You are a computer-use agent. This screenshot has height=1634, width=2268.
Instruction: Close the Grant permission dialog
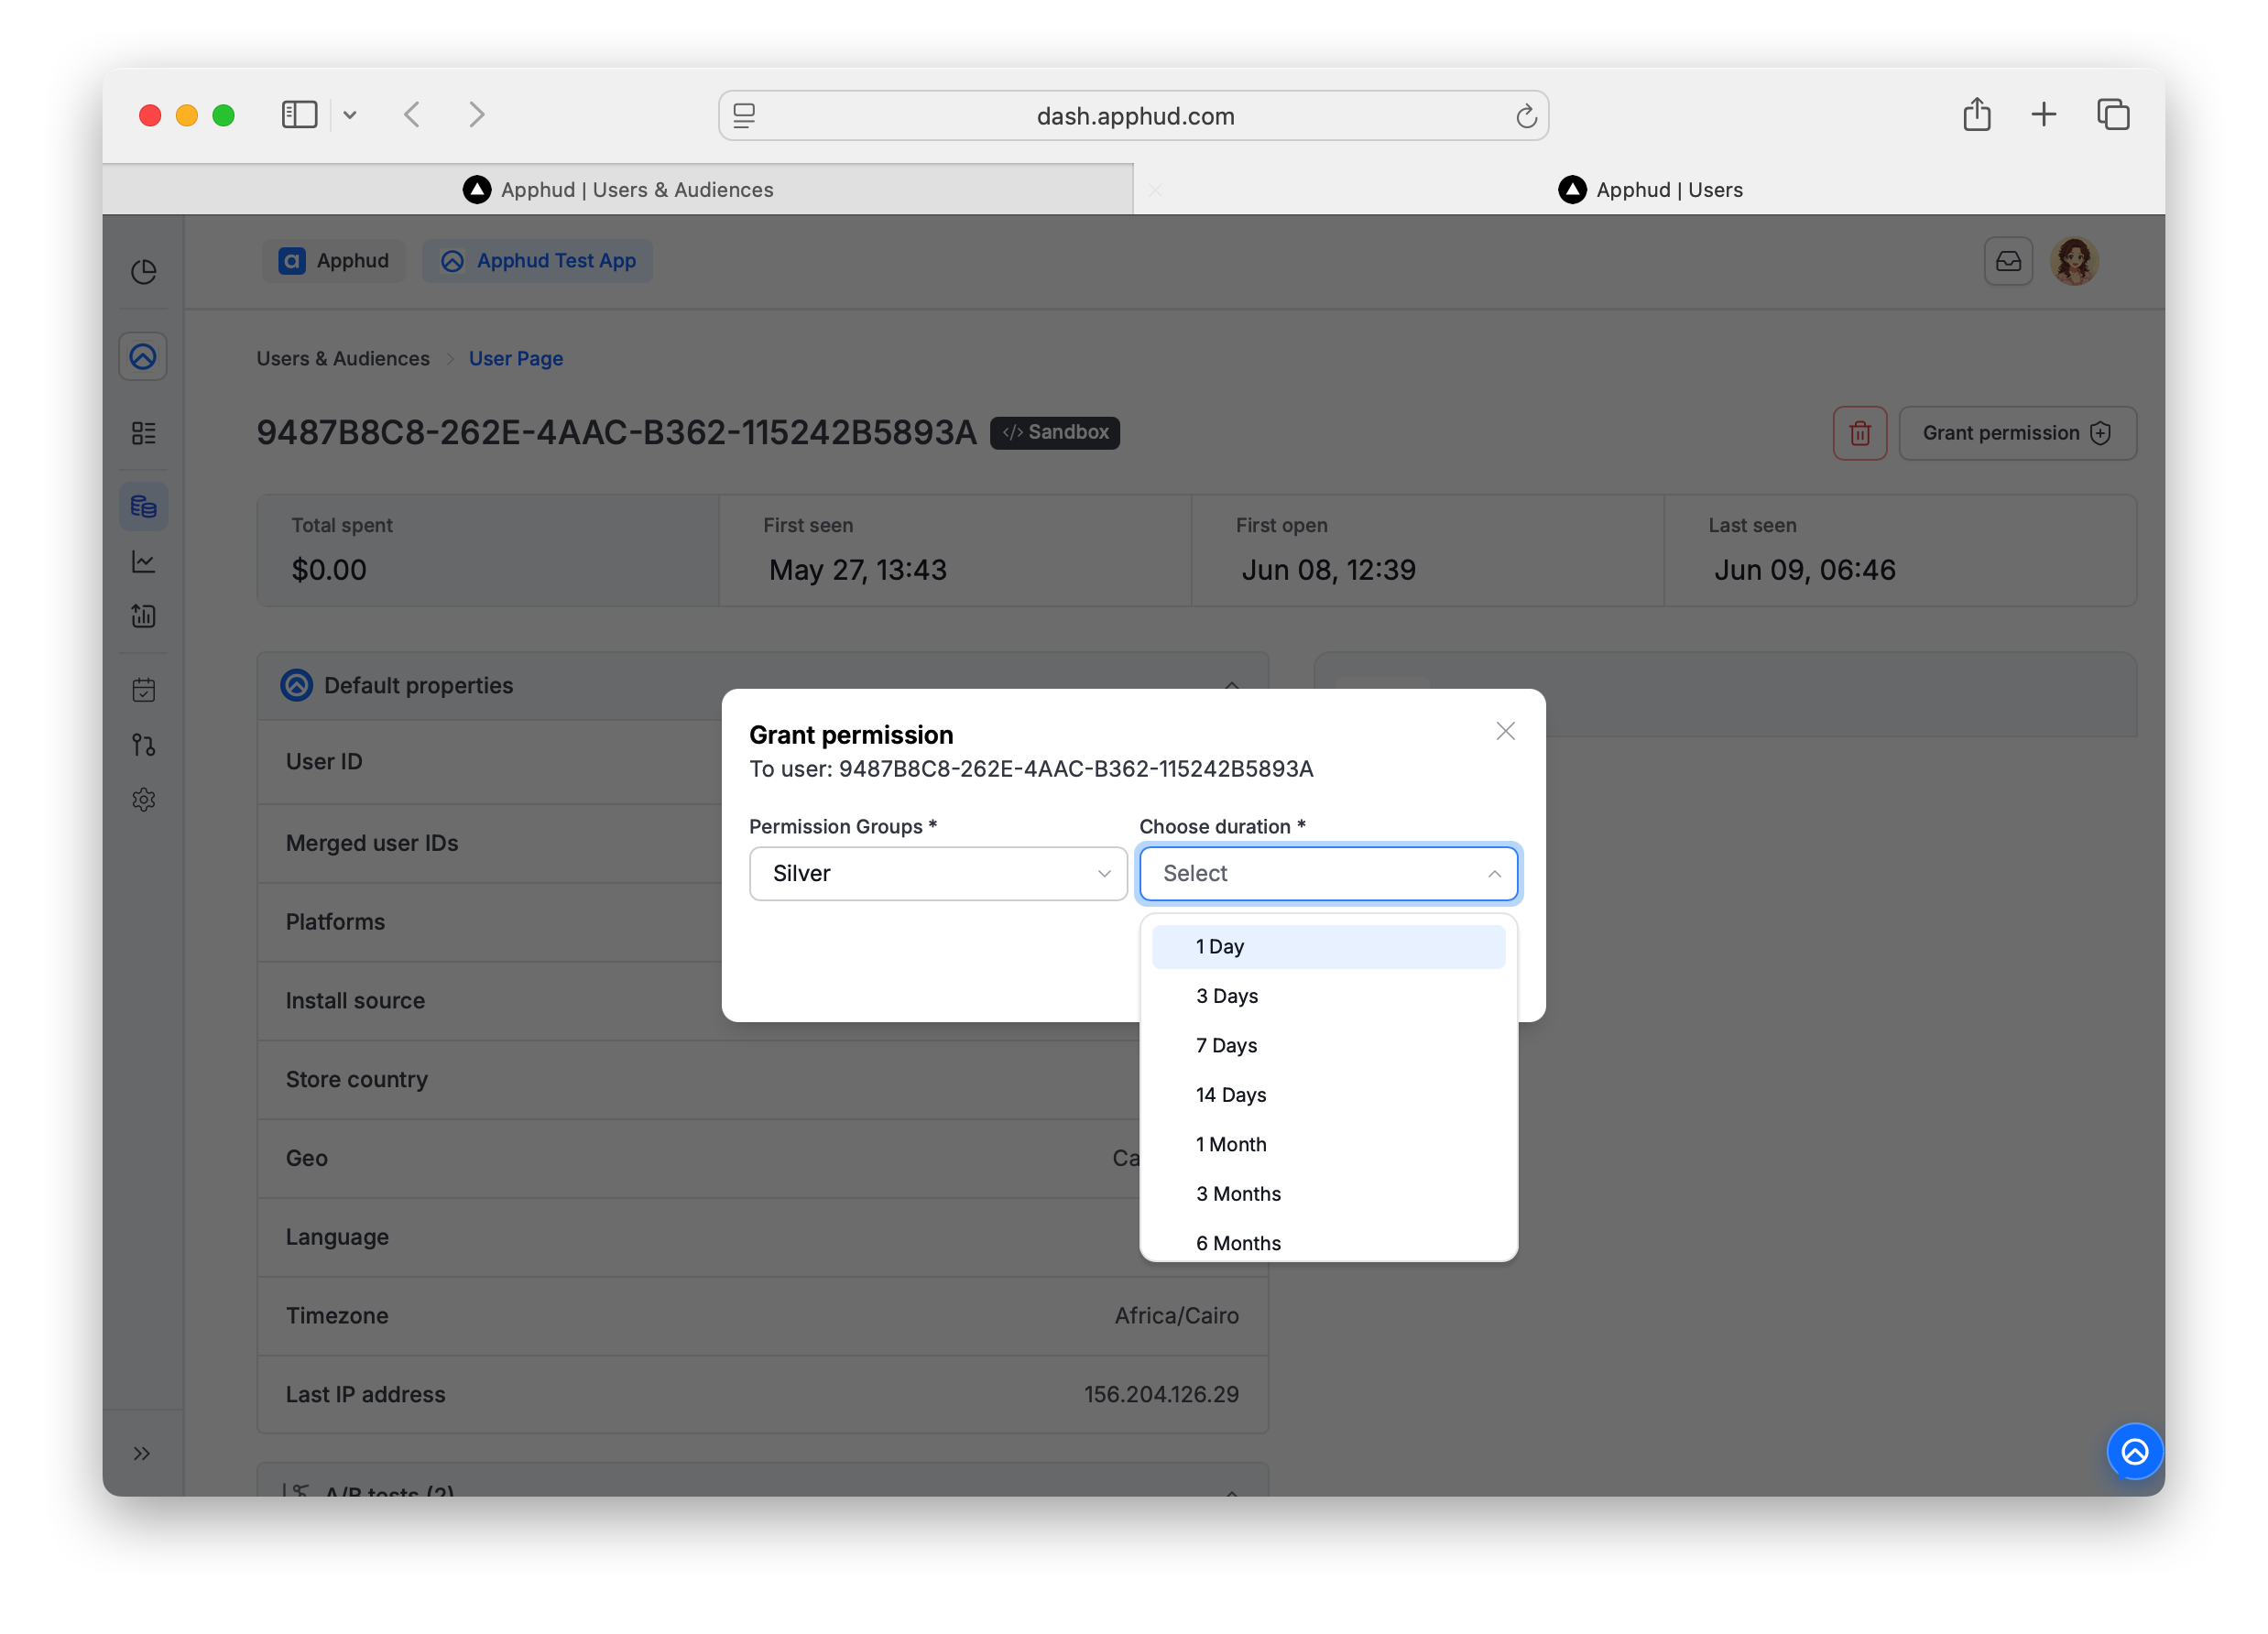click(1505, 731)
